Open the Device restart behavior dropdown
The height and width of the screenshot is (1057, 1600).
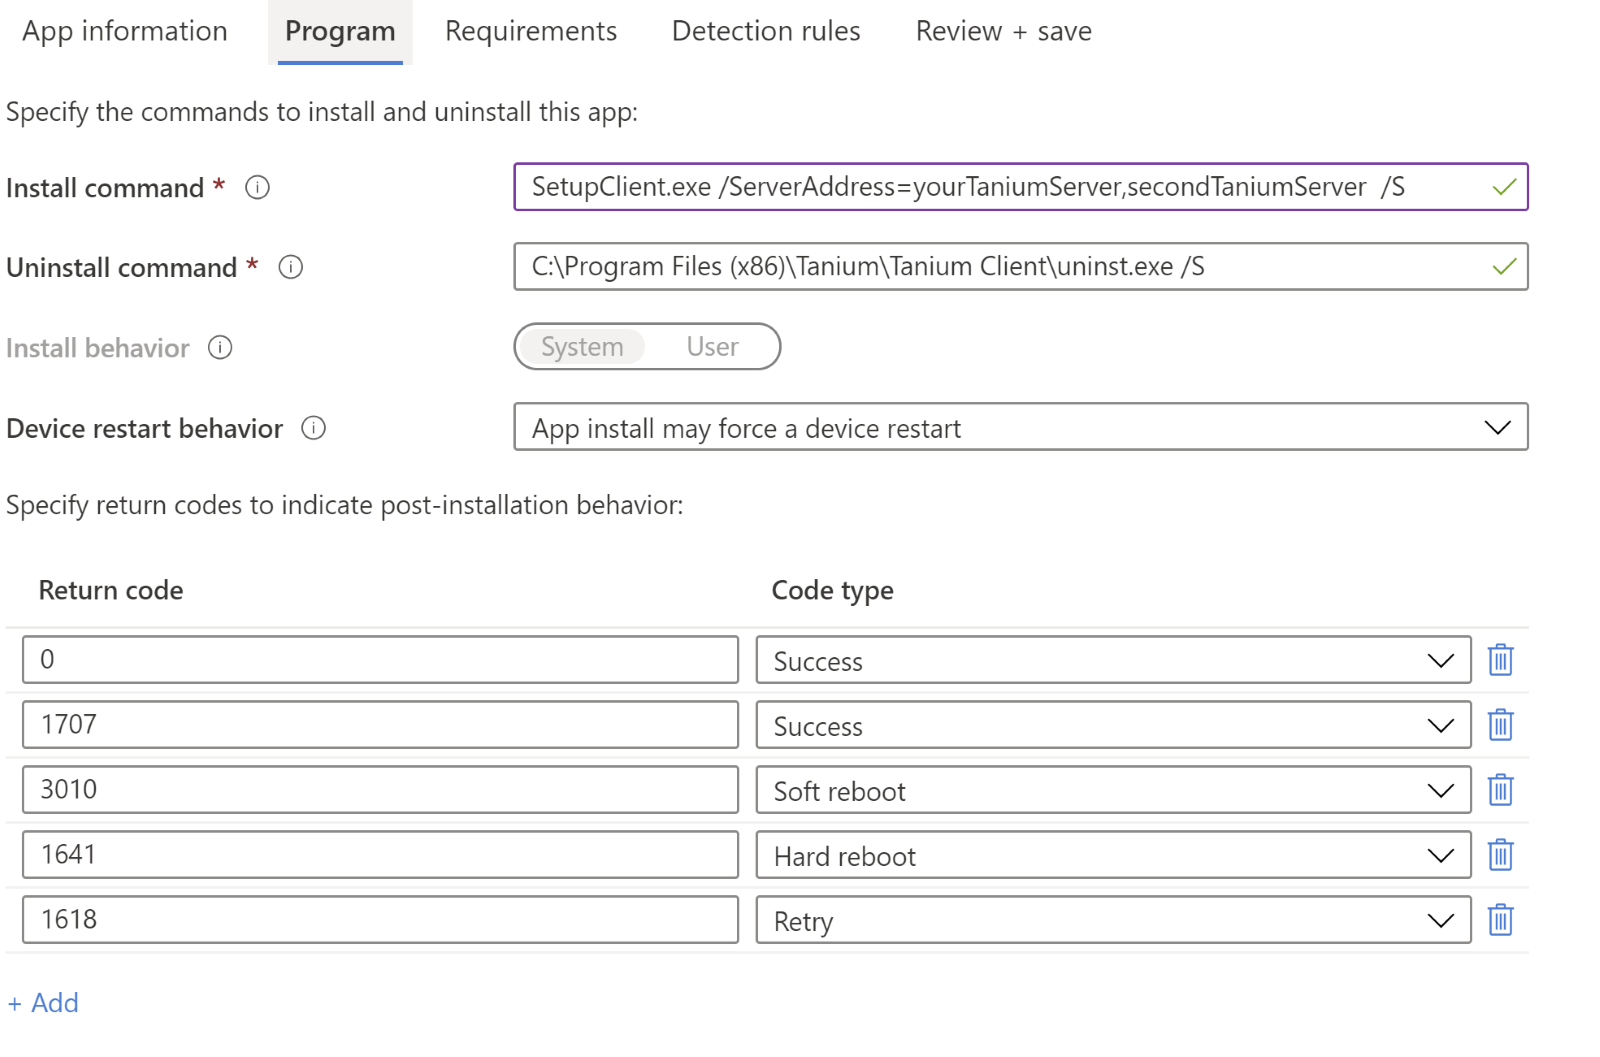point(1498,427)
